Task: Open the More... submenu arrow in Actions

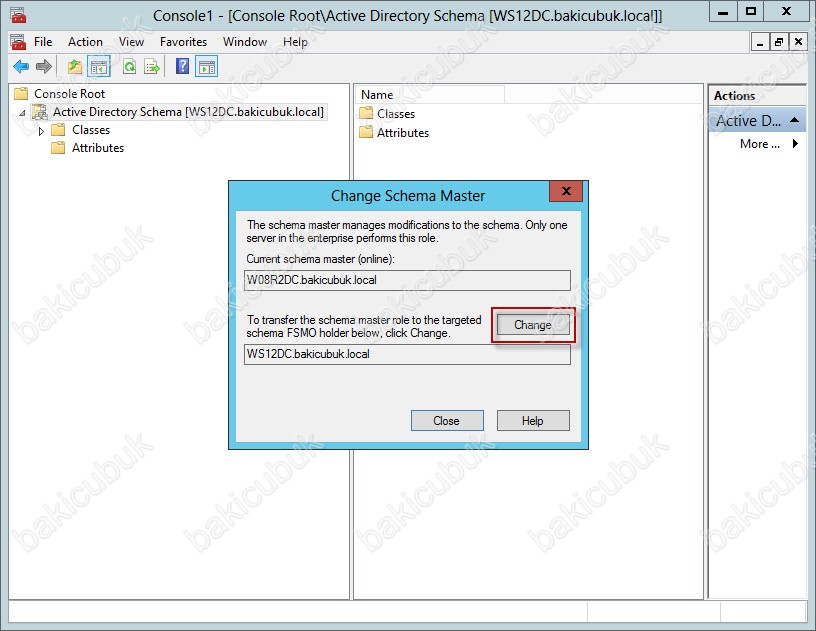Action: [795, 144]
